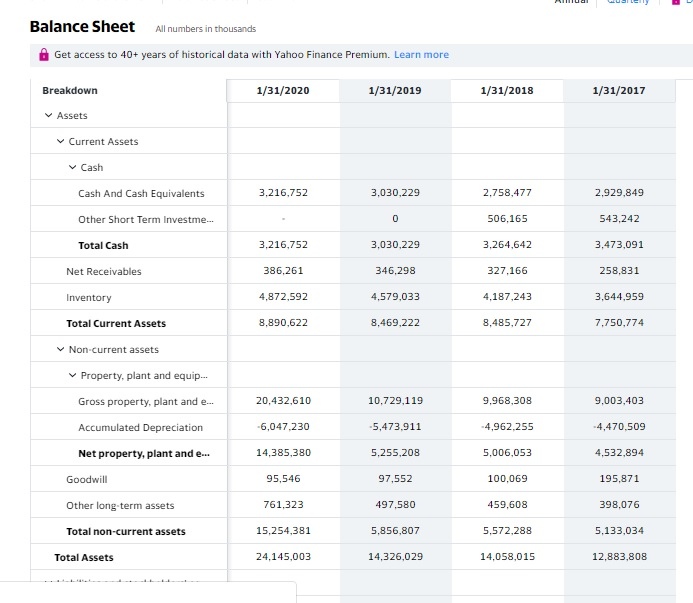Collapse the Cash subsection chevron
This screenshot has height=603, width=693.
point(72,168)
